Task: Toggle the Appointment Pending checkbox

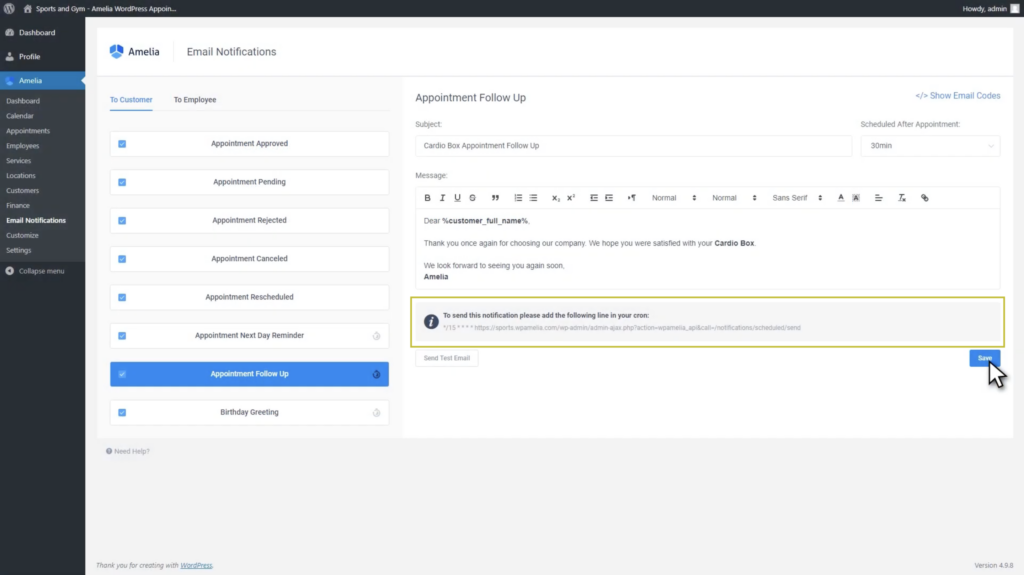Action: 122,182
